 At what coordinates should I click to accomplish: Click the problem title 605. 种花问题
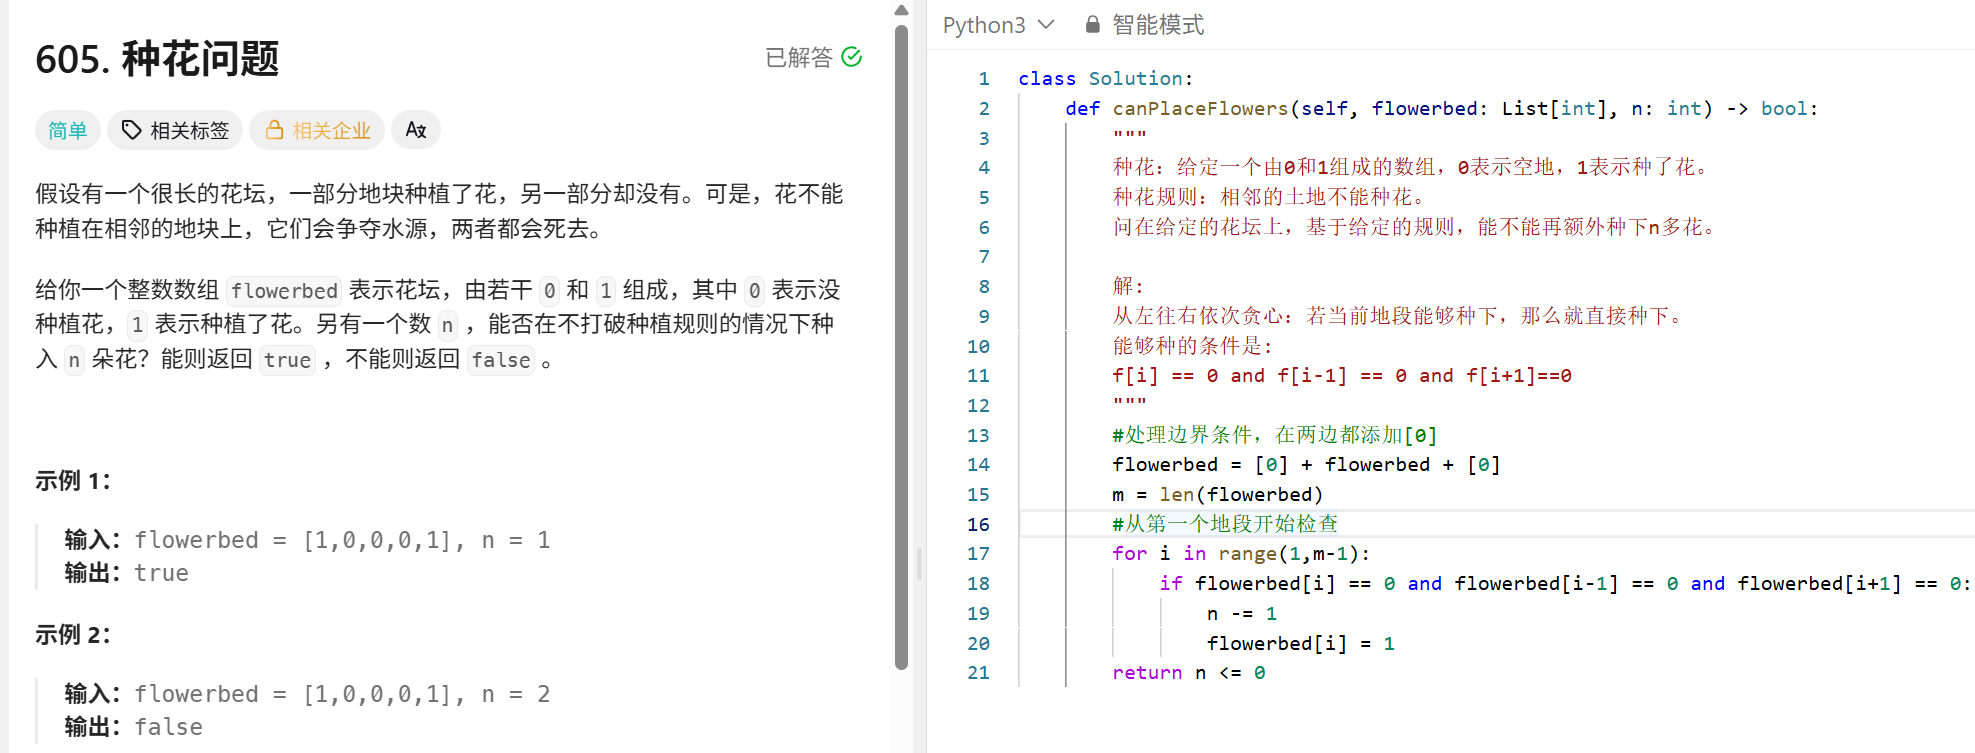point(157,59)
